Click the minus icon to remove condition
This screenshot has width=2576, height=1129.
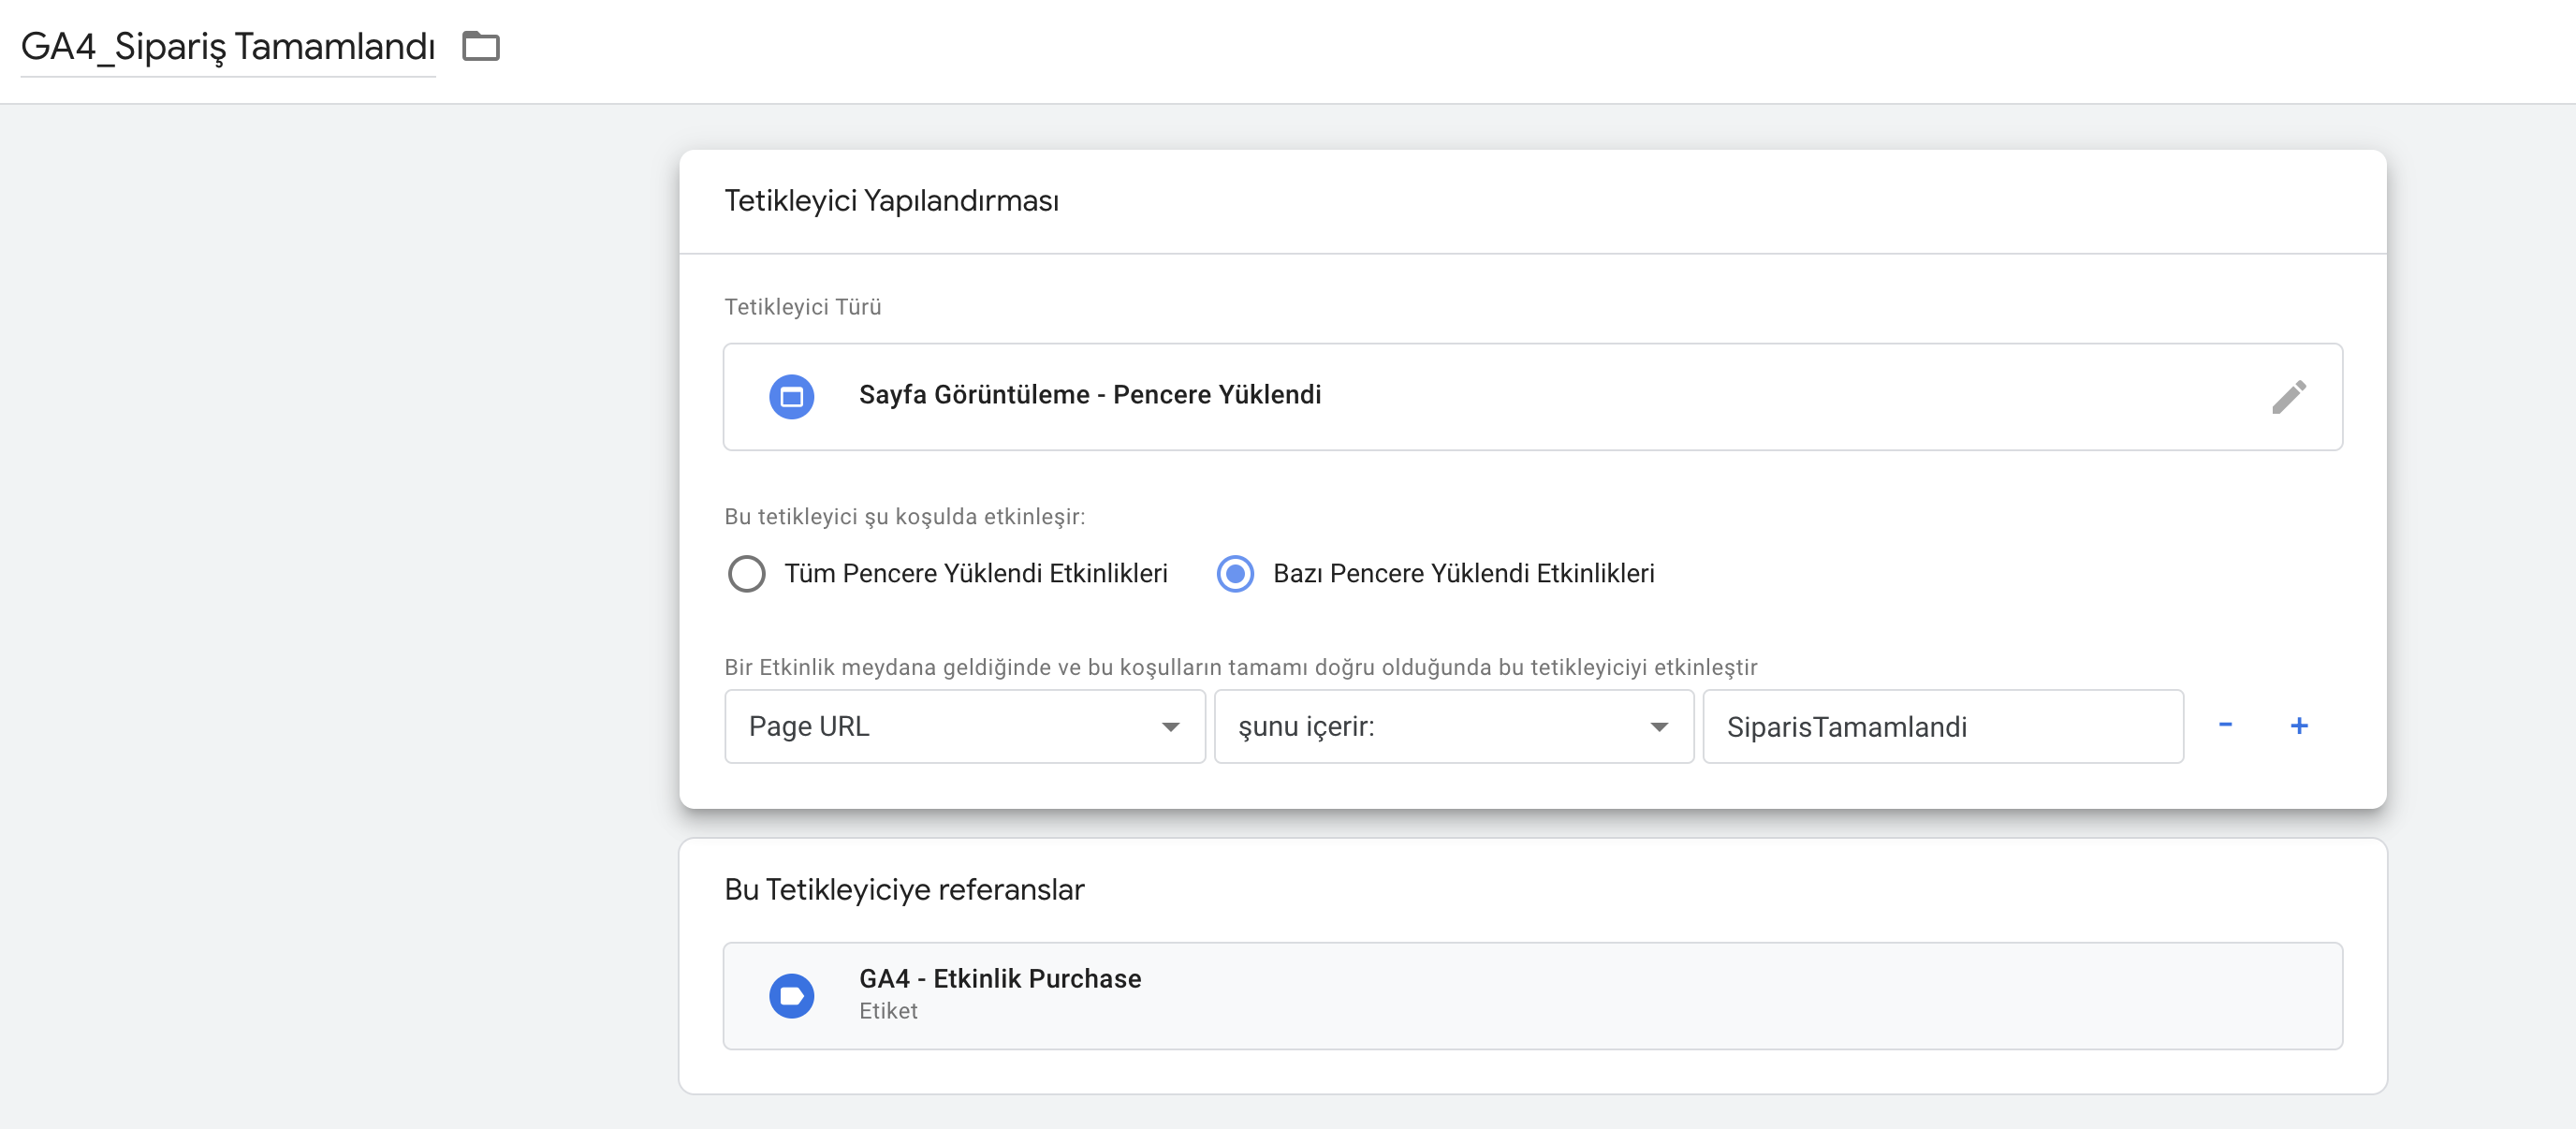[x=2225, y=725]
